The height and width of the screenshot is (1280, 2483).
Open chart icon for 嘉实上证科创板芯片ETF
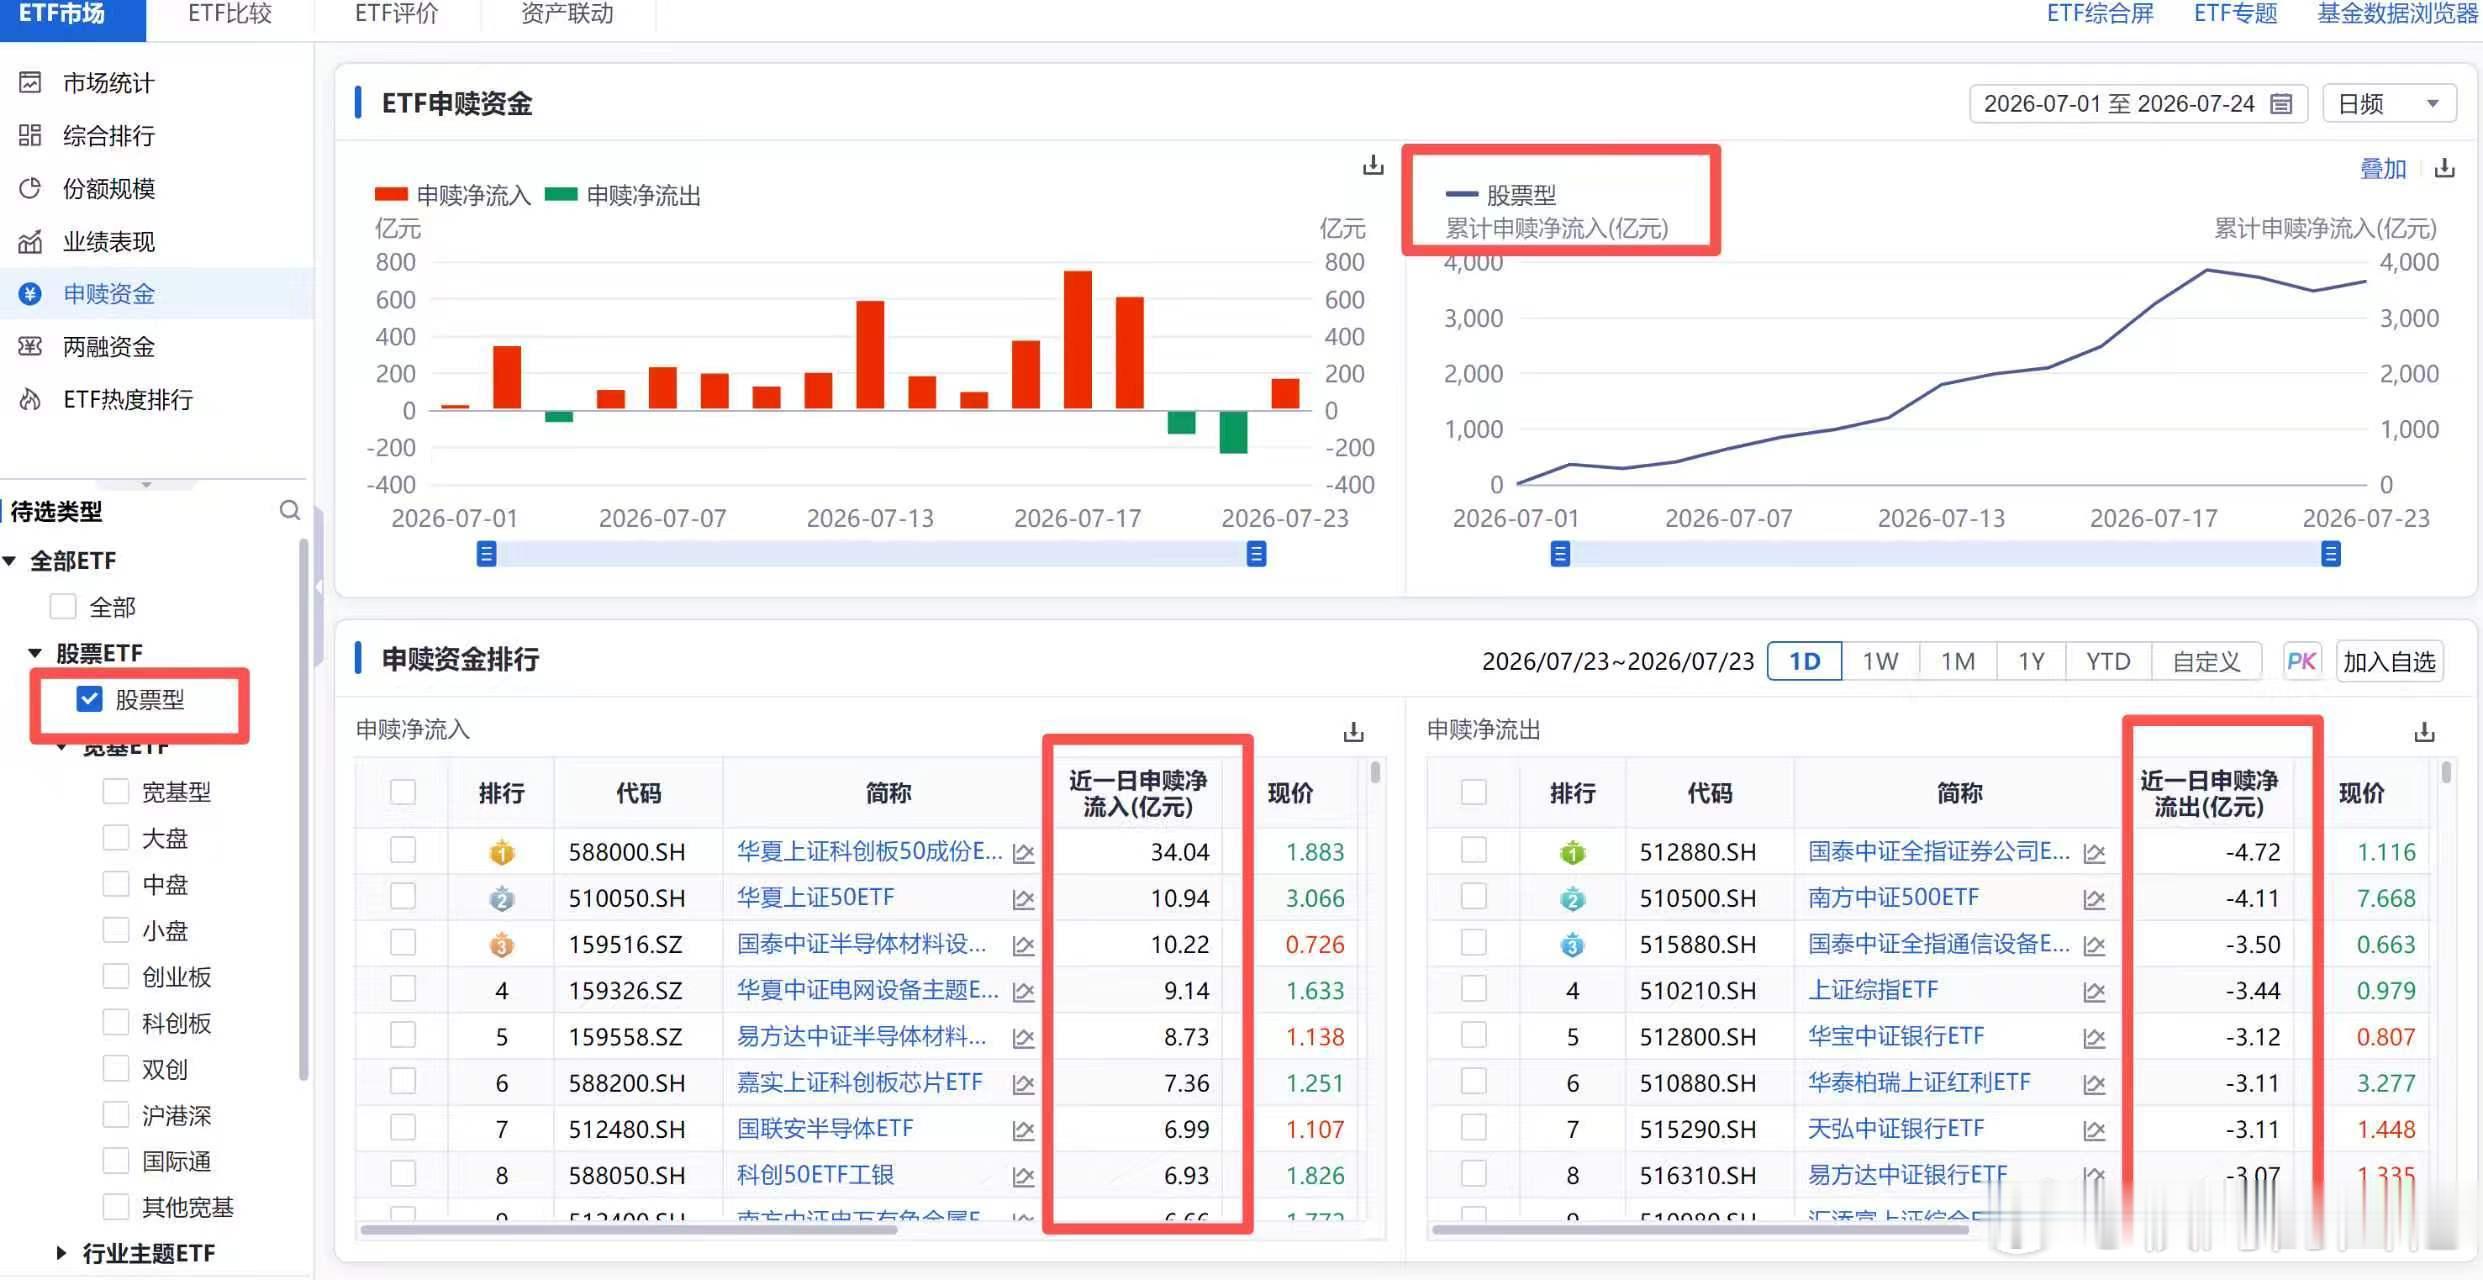(1023, 1084)
